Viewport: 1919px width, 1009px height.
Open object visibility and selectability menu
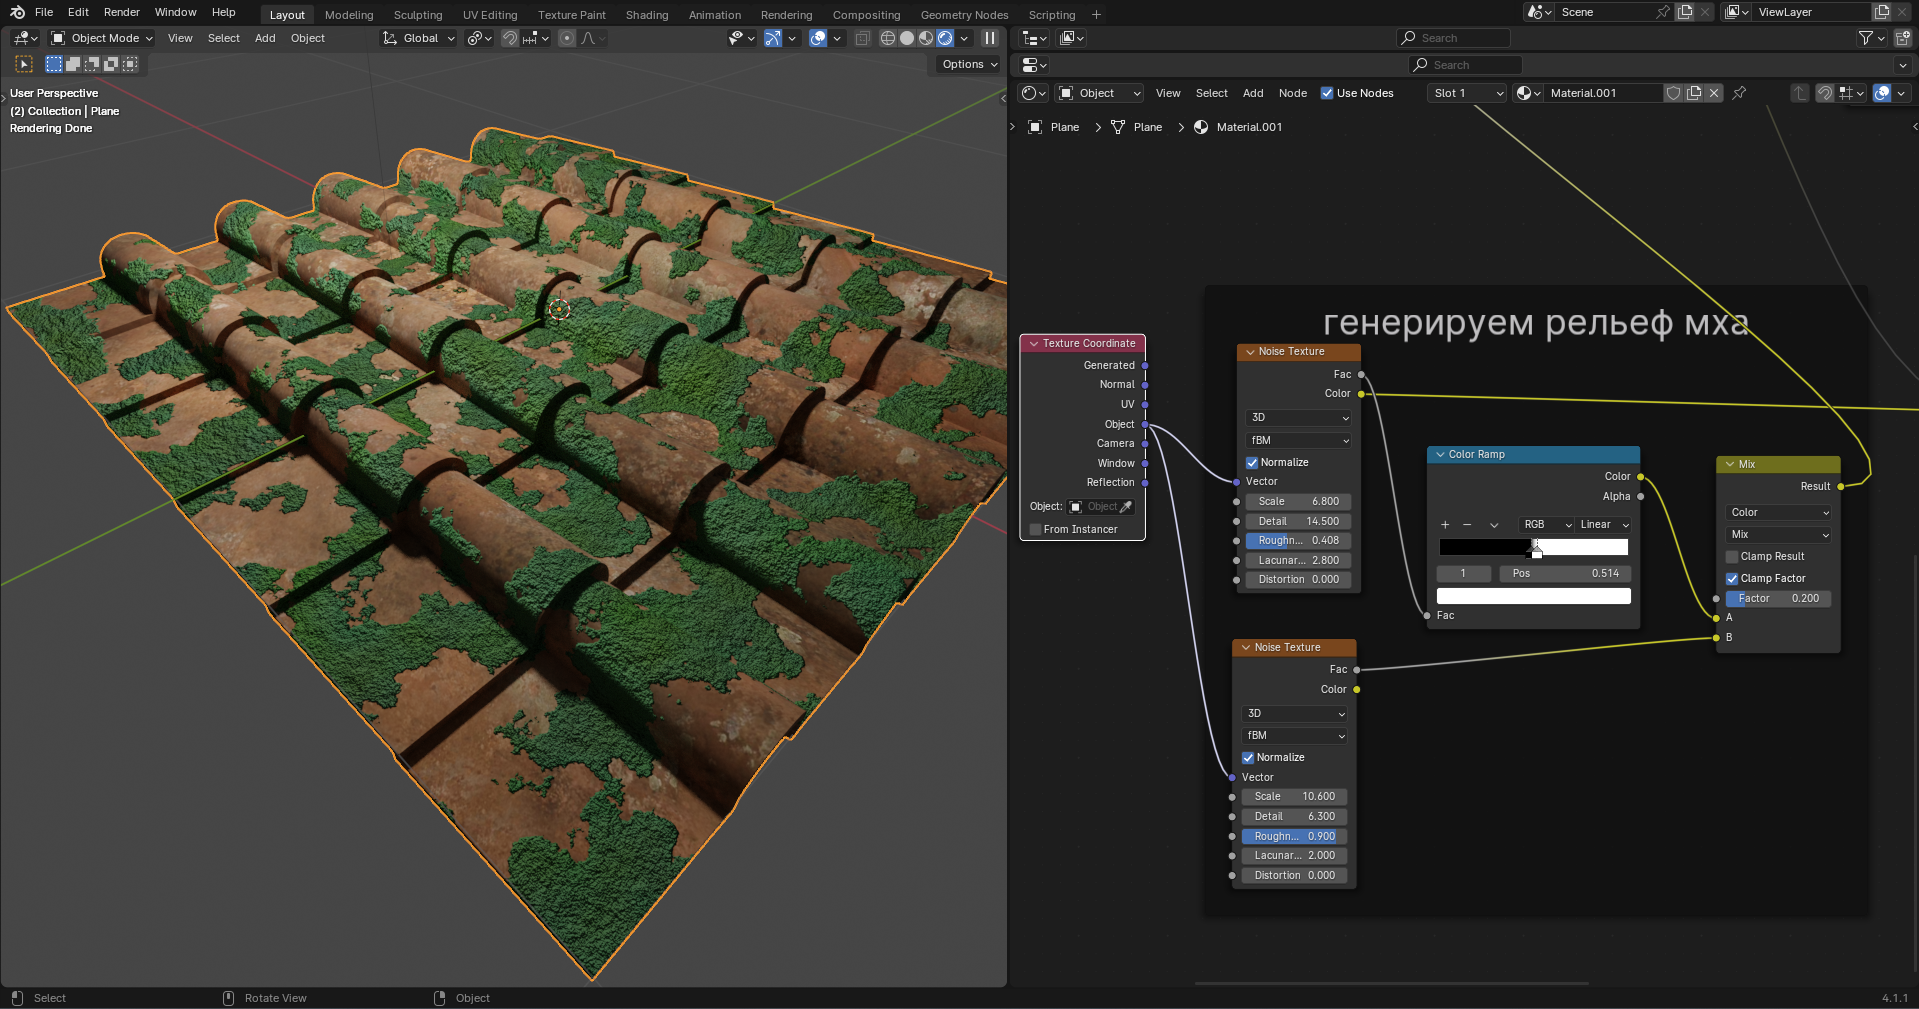tap(741, 38)
